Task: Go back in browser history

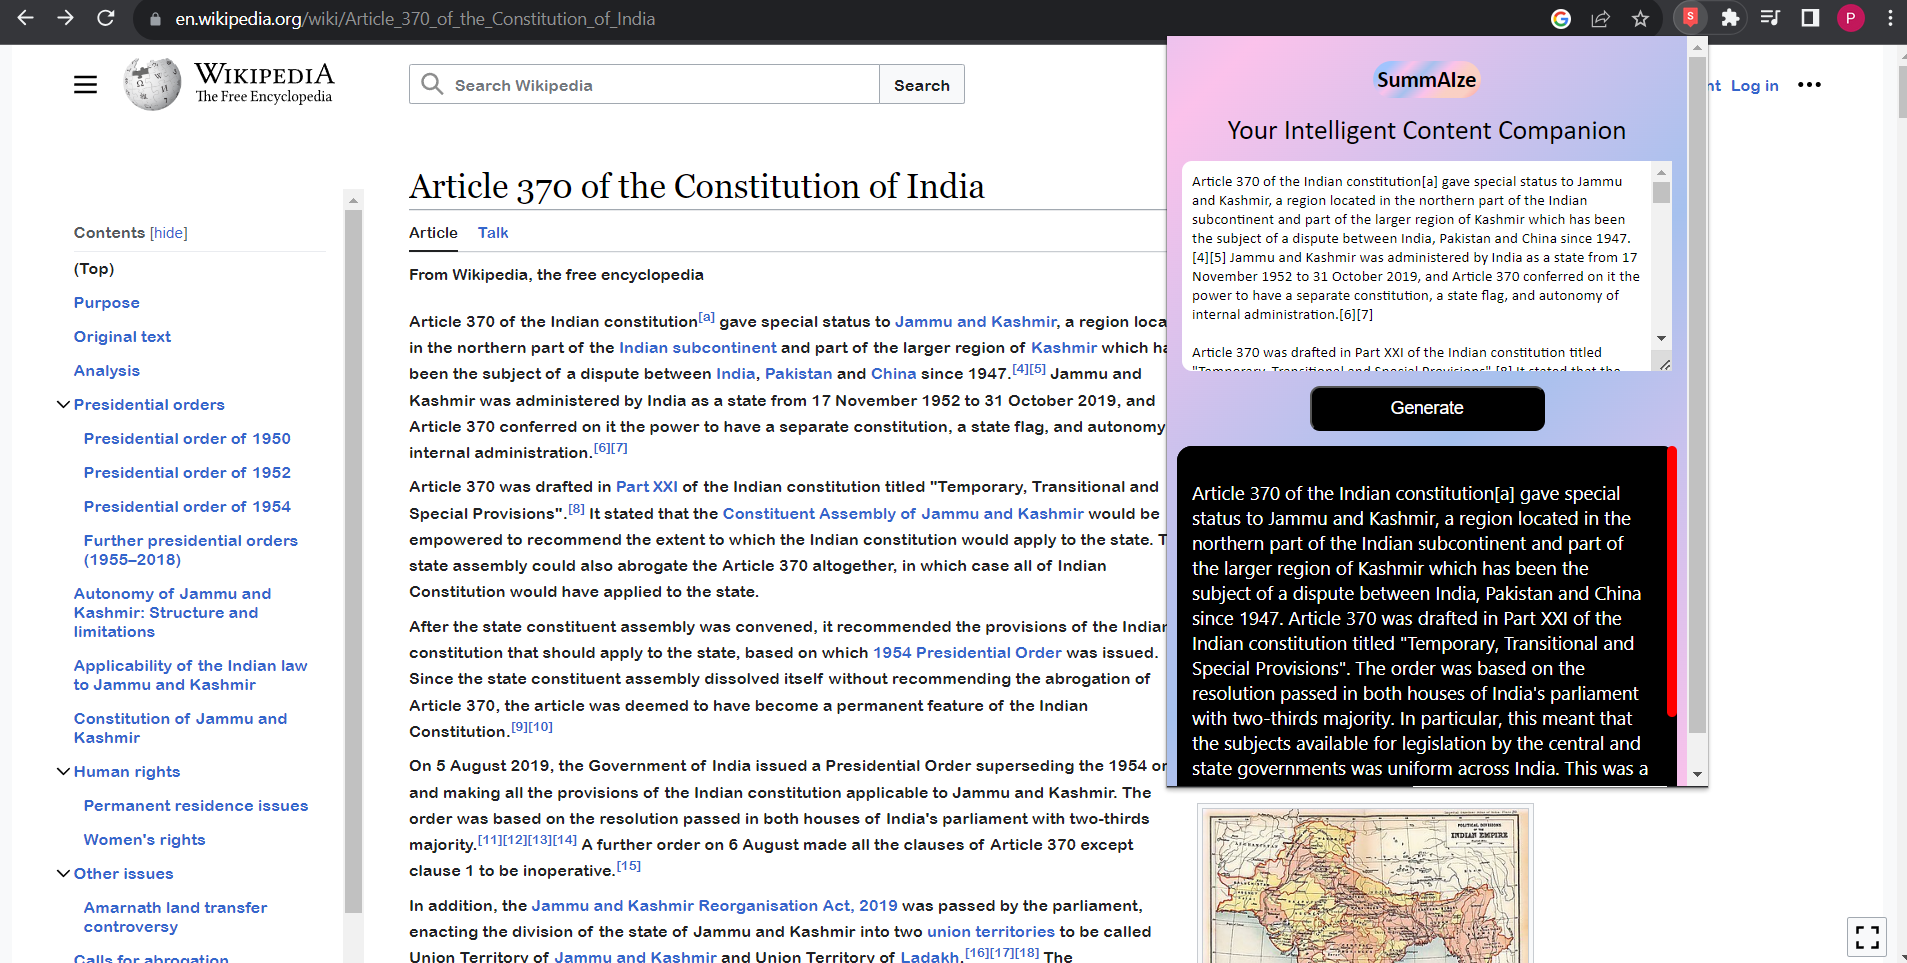Action: tap(25, 18)
